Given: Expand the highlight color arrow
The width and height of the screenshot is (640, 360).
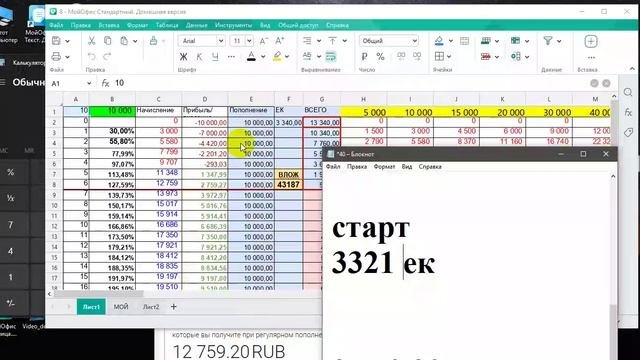Looking at the screenshot, I should click(x=287, y=57).
